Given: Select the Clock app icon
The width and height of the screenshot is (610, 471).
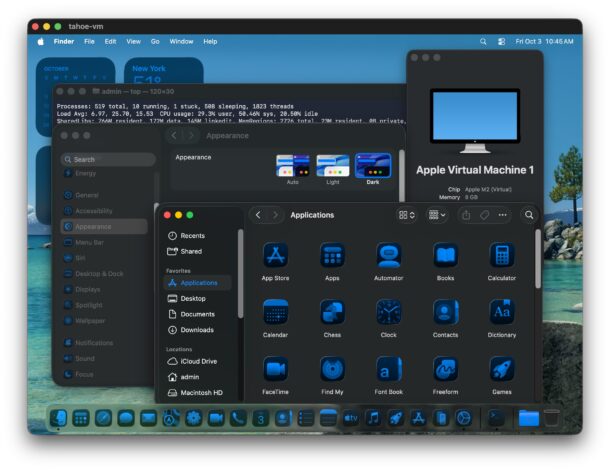Looking at the screenshot, I should click(x=389, y=312).
